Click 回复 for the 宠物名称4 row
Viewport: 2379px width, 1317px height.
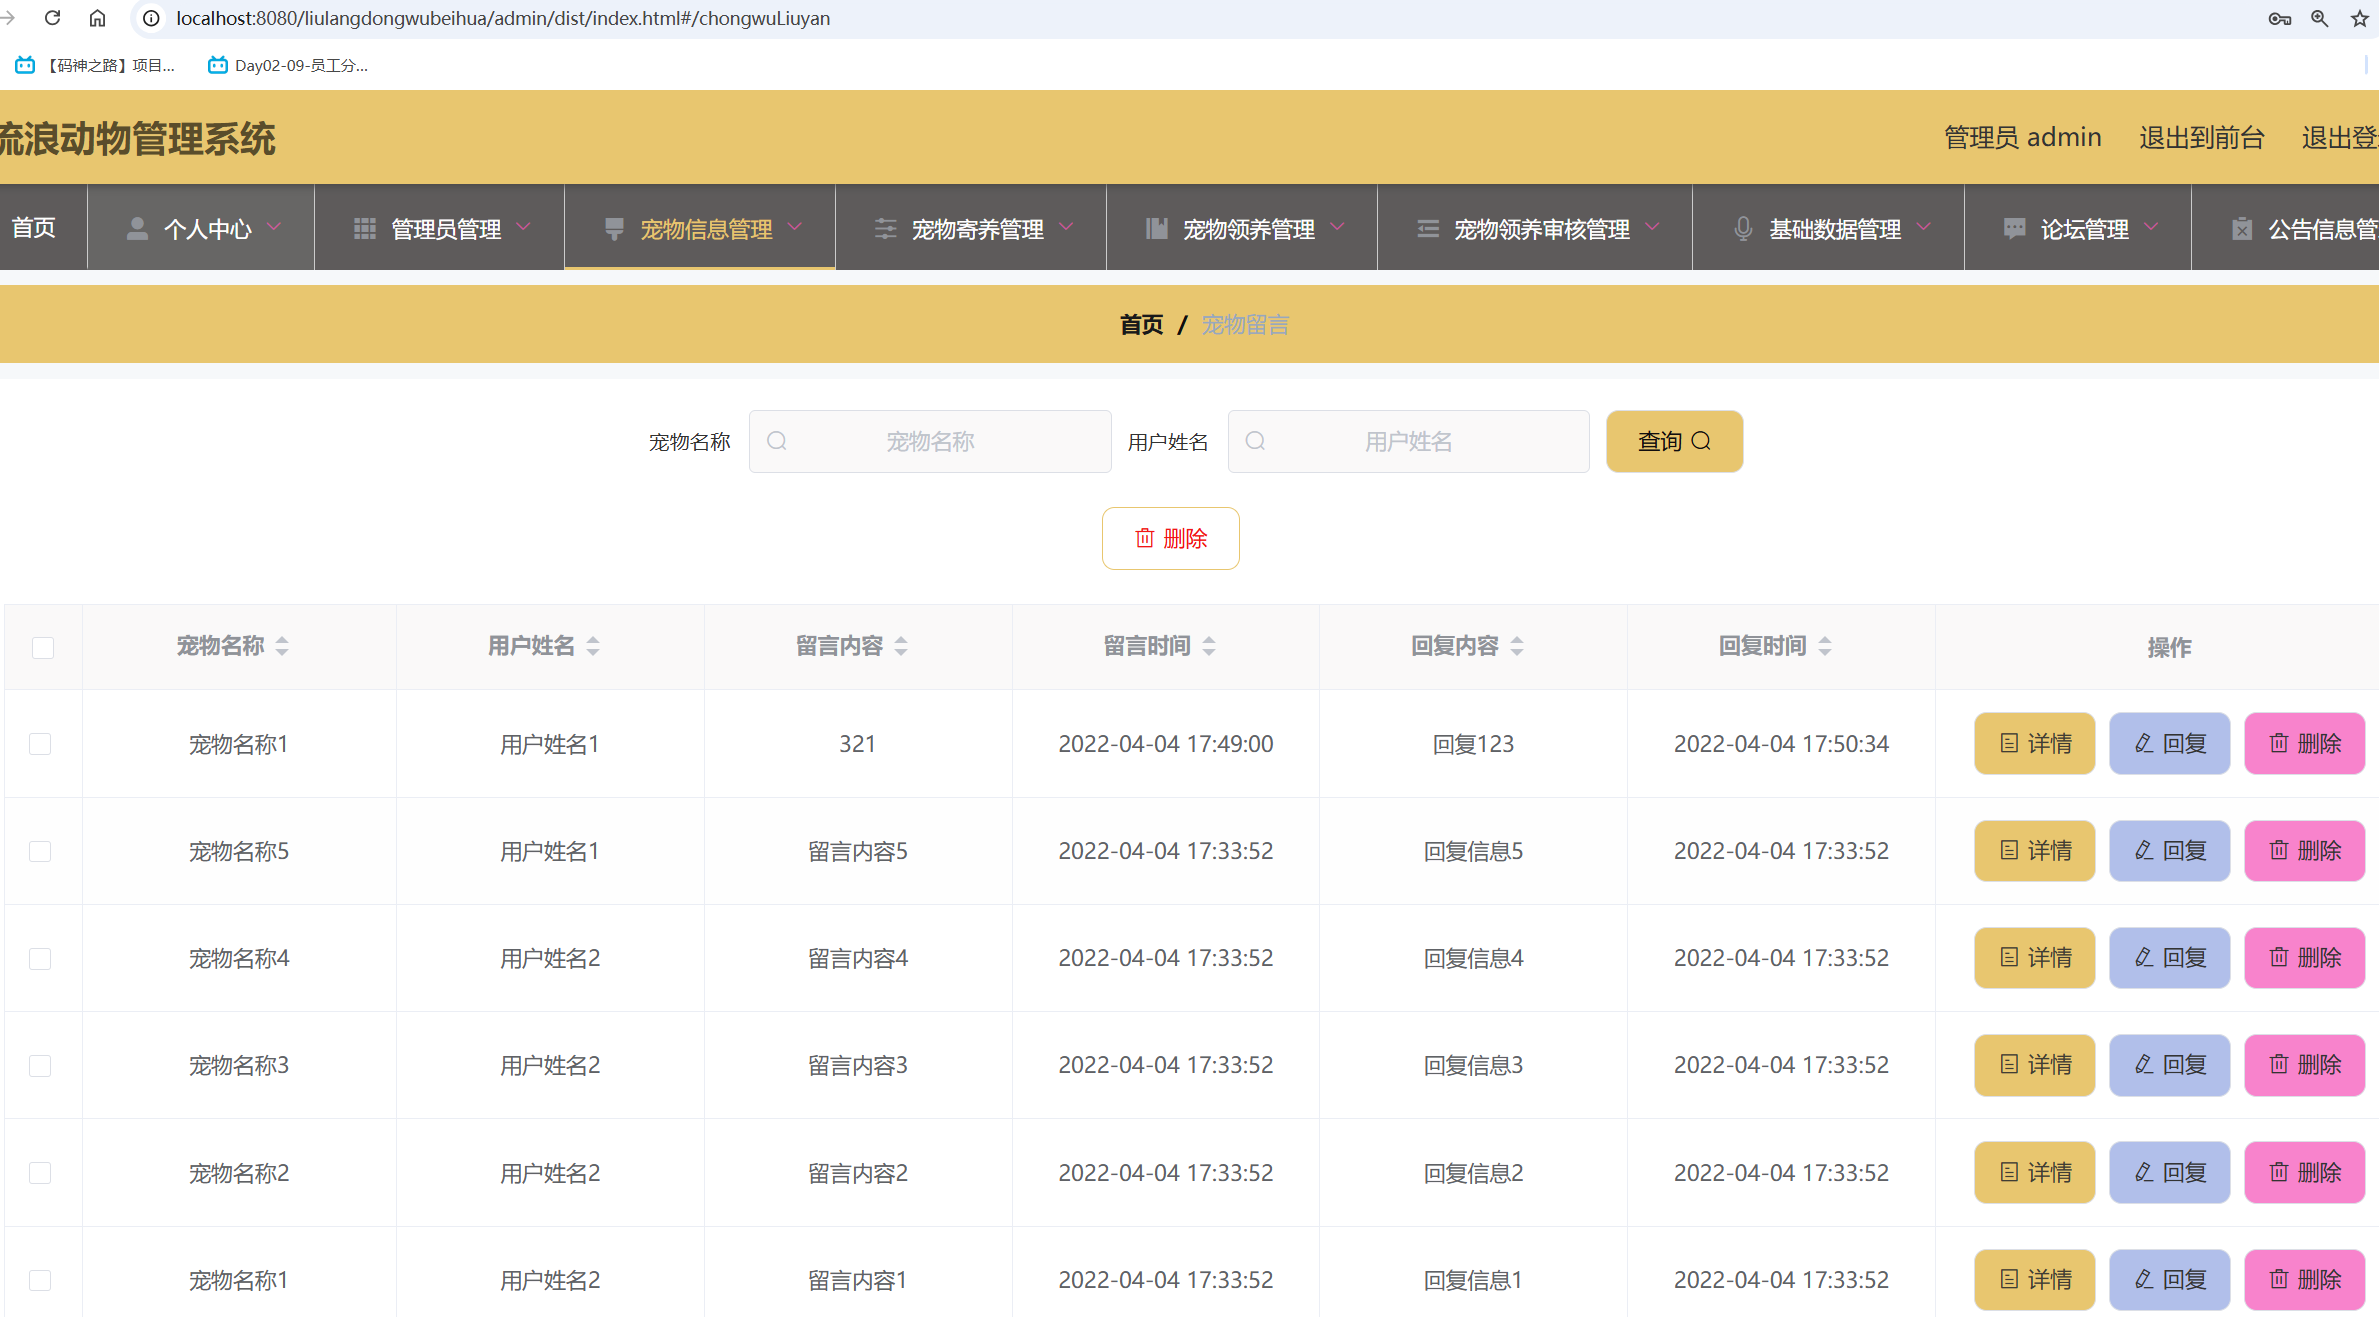(x=2169, y=958)
